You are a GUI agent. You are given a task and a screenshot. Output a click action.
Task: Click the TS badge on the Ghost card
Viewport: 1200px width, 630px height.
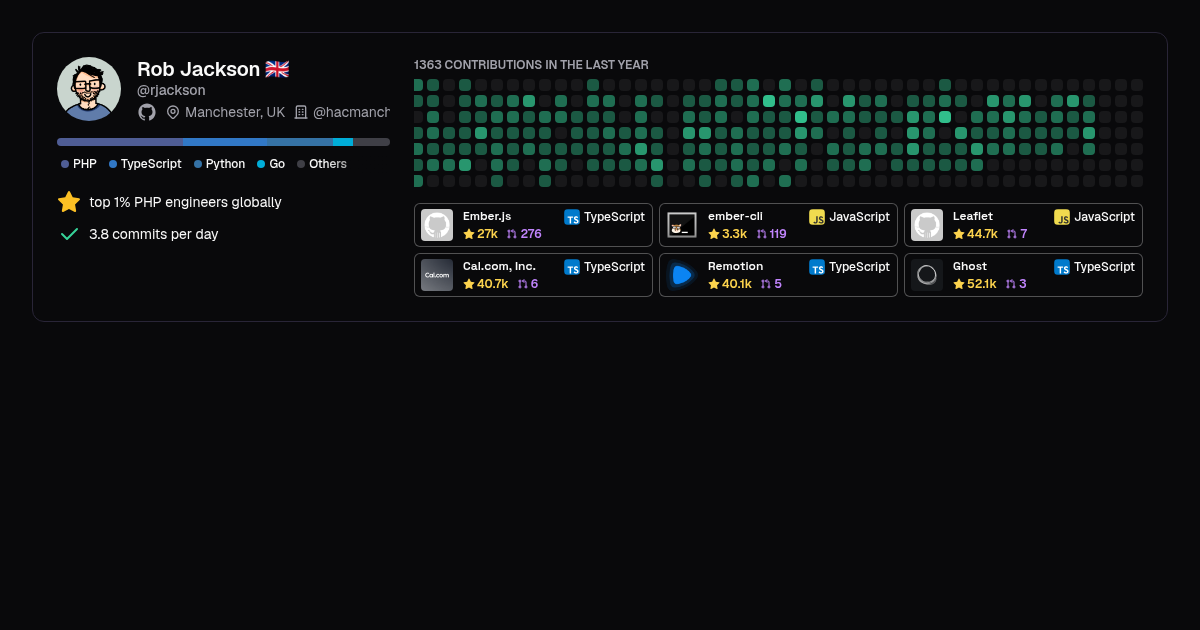(x=1062, y=267)
